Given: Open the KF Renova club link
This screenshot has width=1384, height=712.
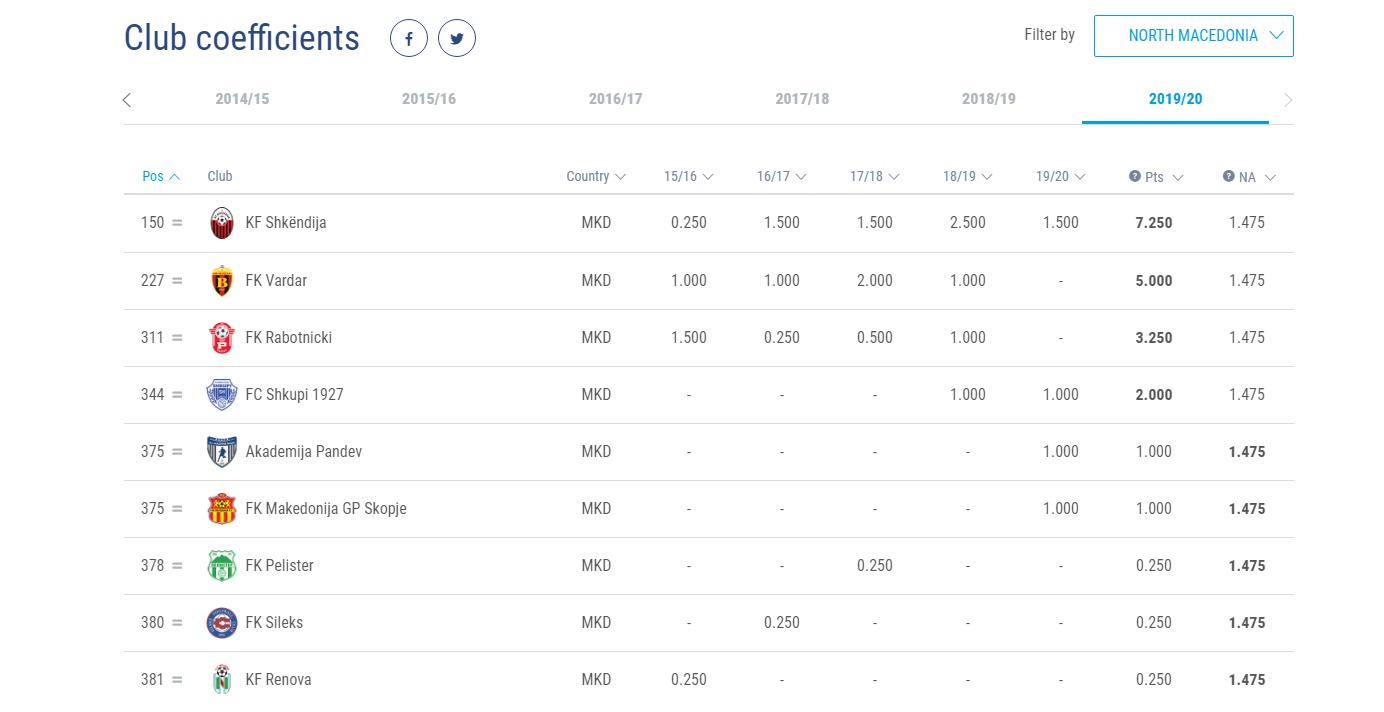Looking at the screenshot, I should [x=278, y=680].
